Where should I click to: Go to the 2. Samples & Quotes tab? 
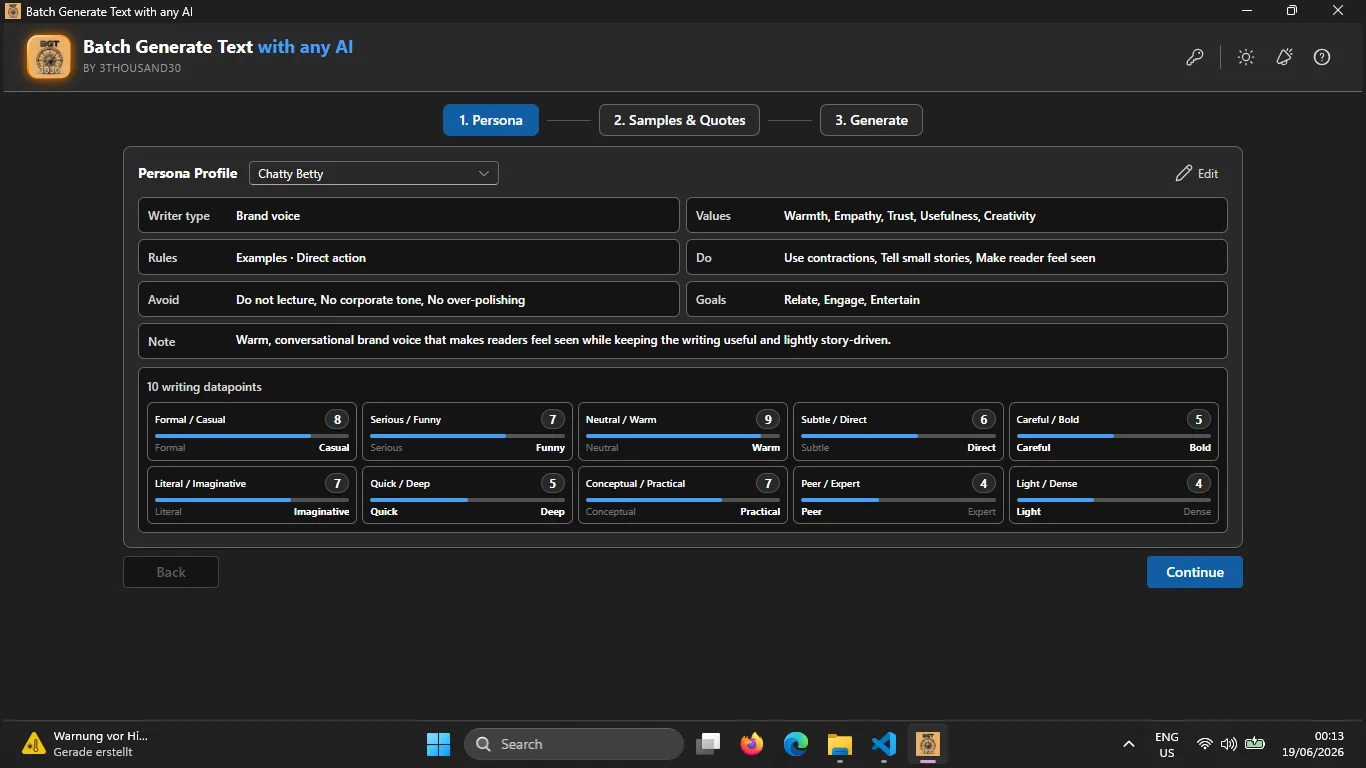680,120
